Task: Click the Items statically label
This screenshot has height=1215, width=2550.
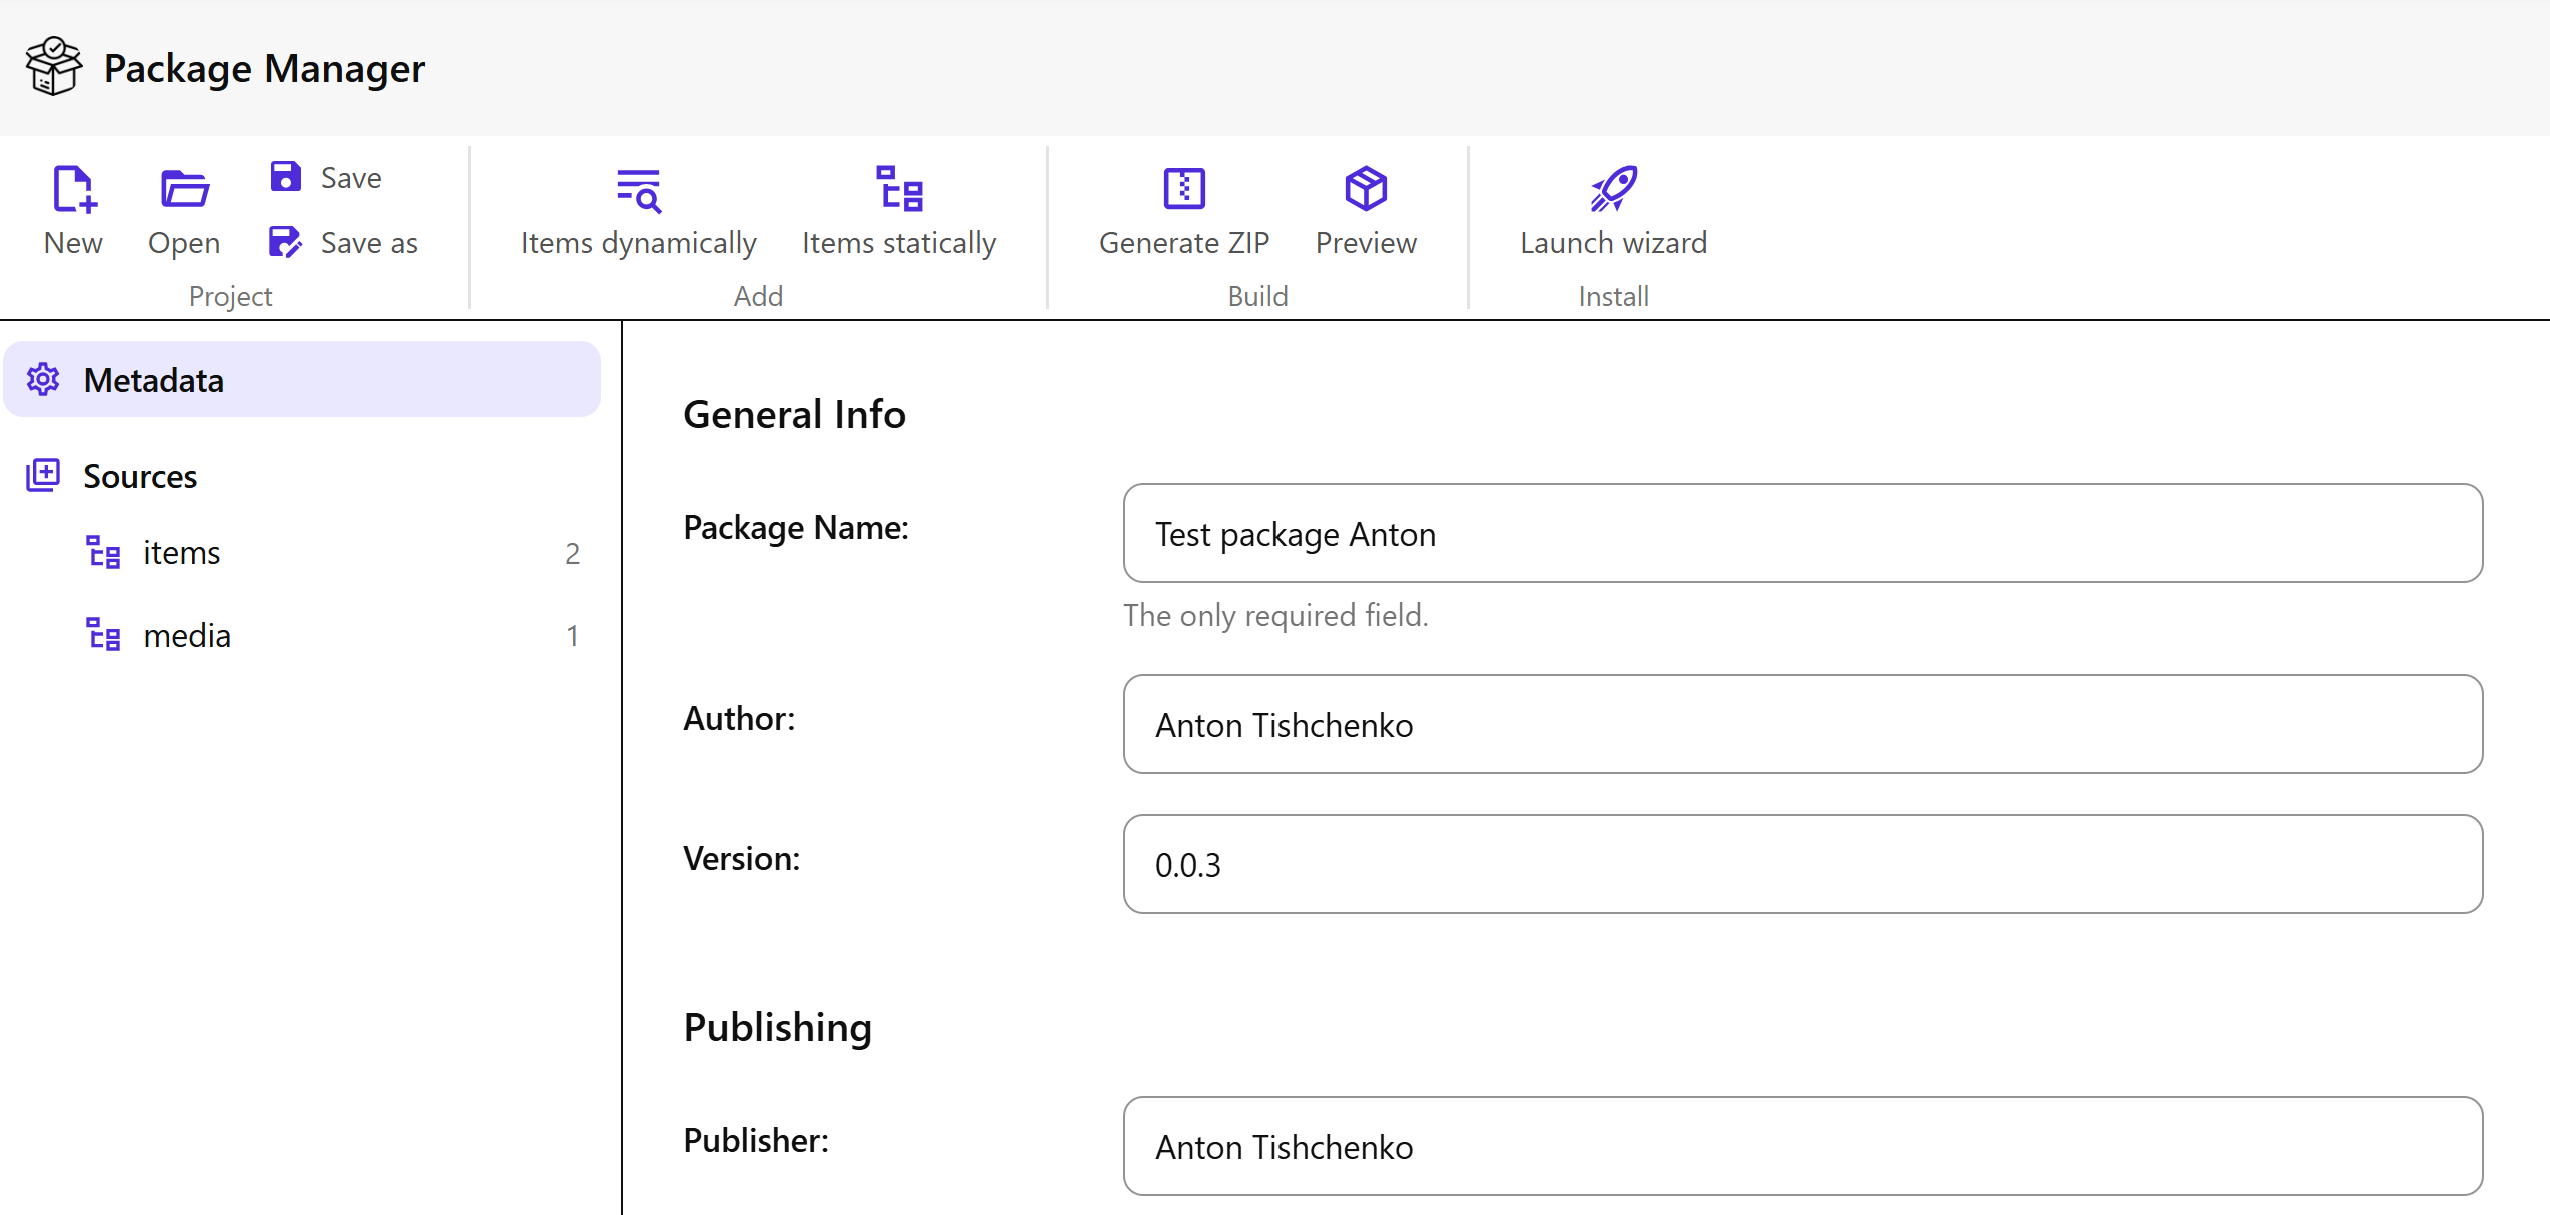Action: 899,243
